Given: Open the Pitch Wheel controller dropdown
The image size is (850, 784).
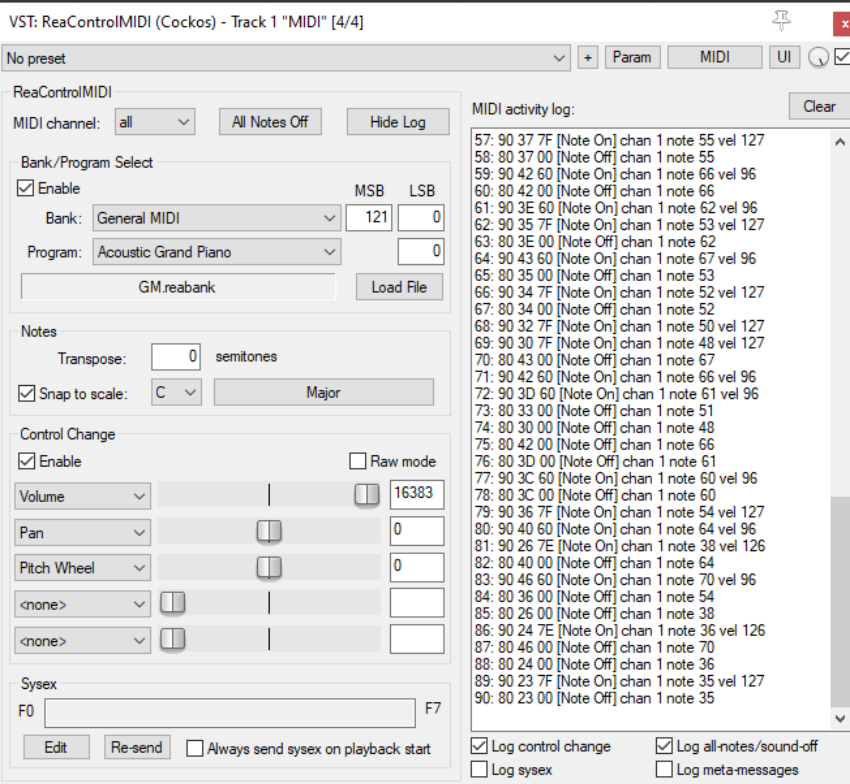Looking at the screenshot, I should (x=82, y=568).
